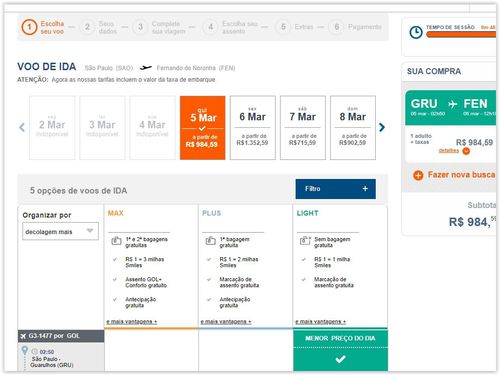This screenshot has width=500, height=375.
Task: Select the 7 Mar date tab
Action: (x=303, y=128)
